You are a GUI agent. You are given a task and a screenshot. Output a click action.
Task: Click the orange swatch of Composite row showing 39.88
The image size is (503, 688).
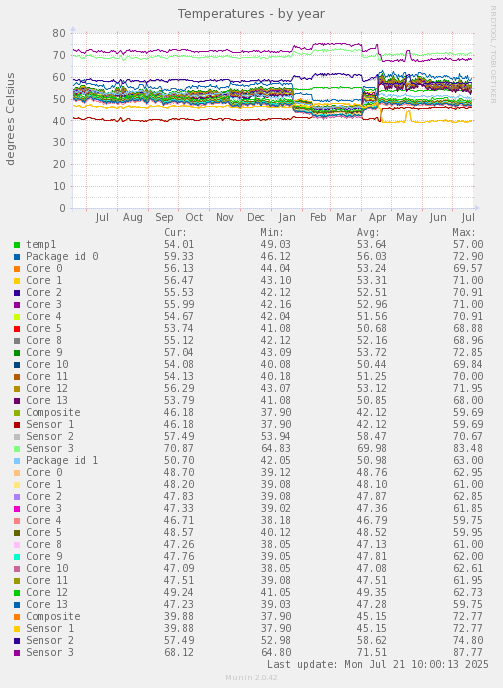[17, 617]
